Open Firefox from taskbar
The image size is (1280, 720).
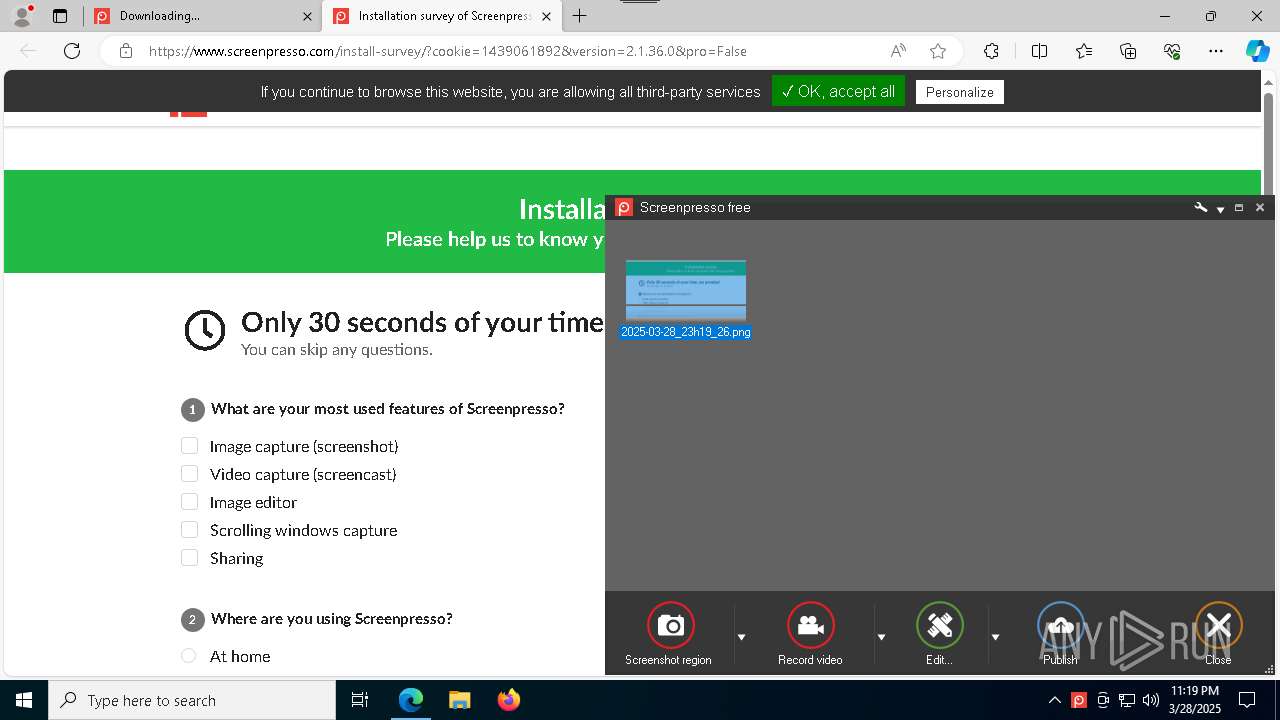coord(508,700)
